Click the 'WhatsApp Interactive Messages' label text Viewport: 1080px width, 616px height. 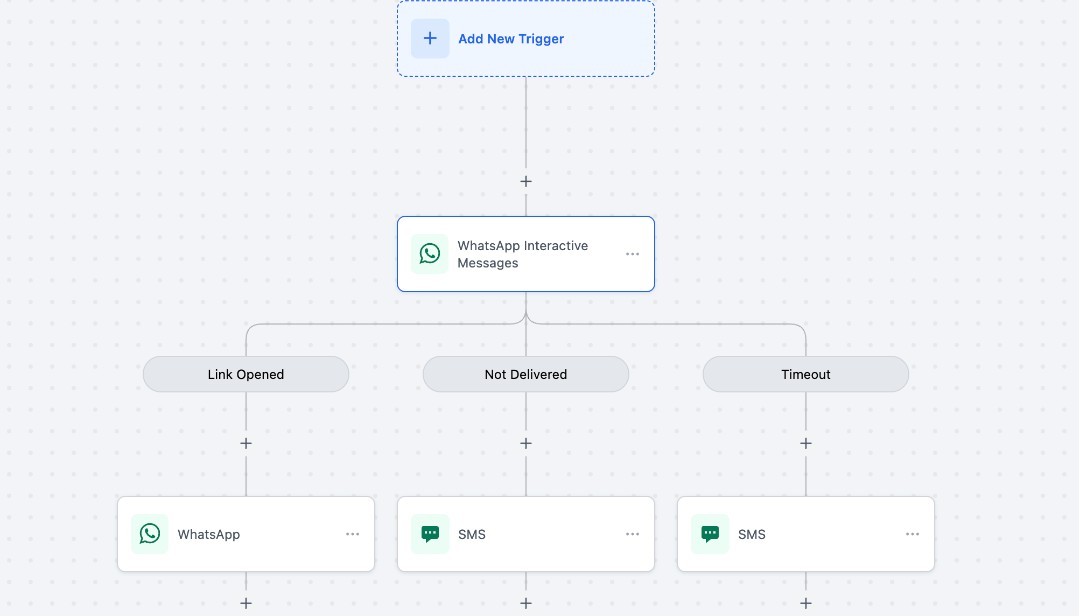pyautogui.click(x=523, y=254)
